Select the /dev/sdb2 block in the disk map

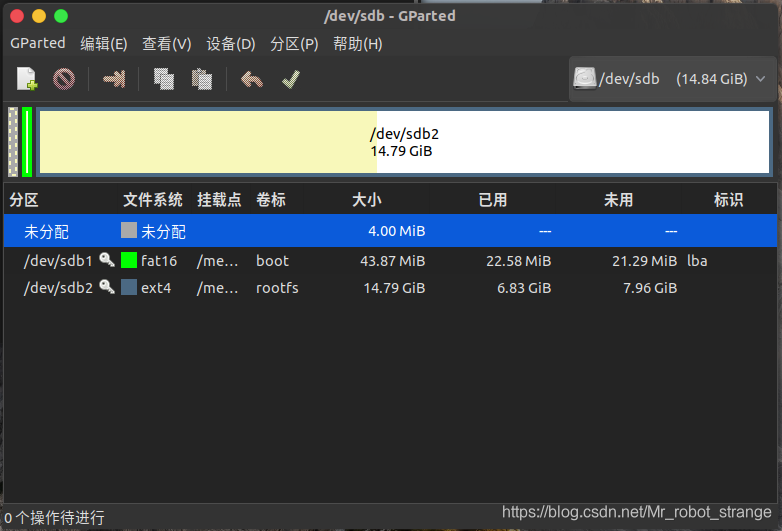point(404,142)
